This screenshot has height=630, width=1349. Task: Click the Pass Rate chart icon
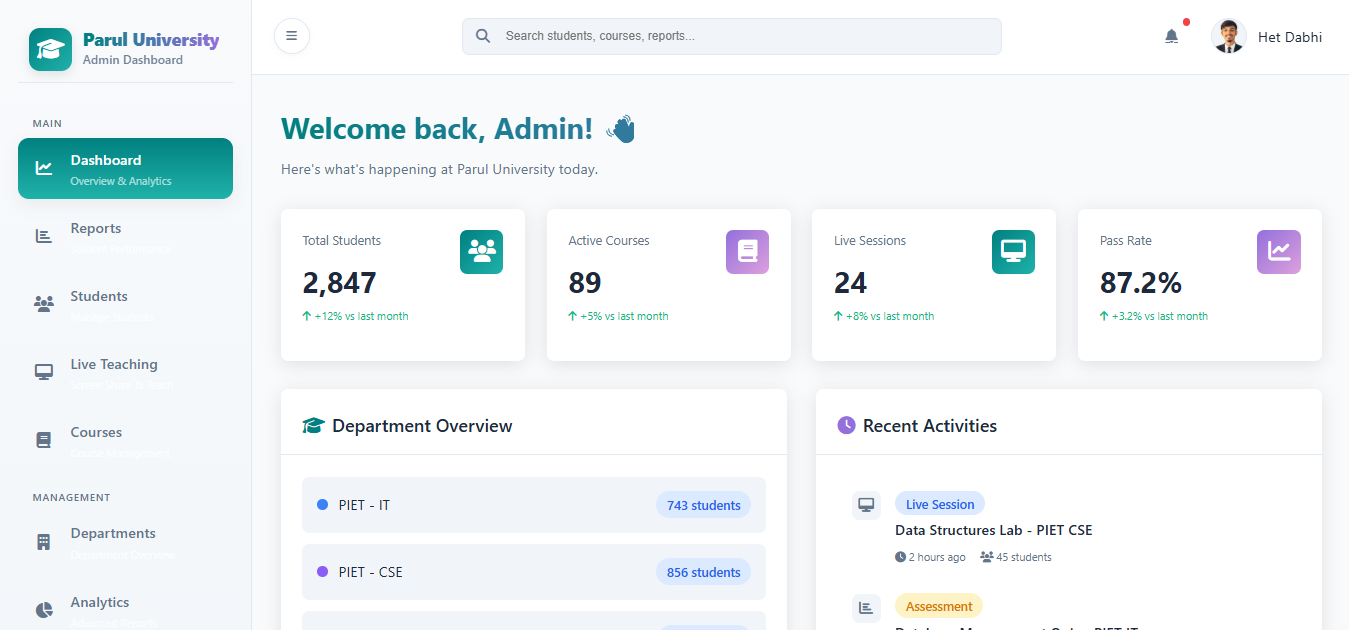pyautogui.click(x=1278, y=252)
